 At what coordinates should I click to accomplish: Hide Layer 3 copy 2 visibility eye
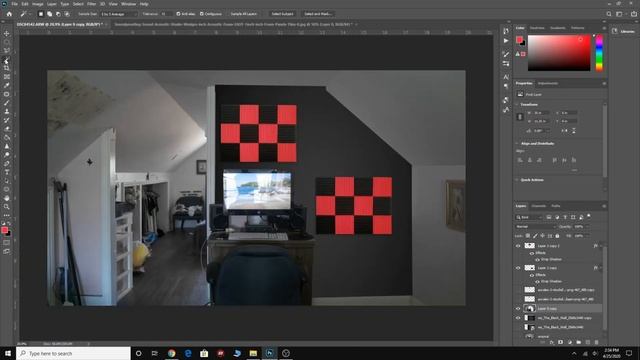(518, 246)
